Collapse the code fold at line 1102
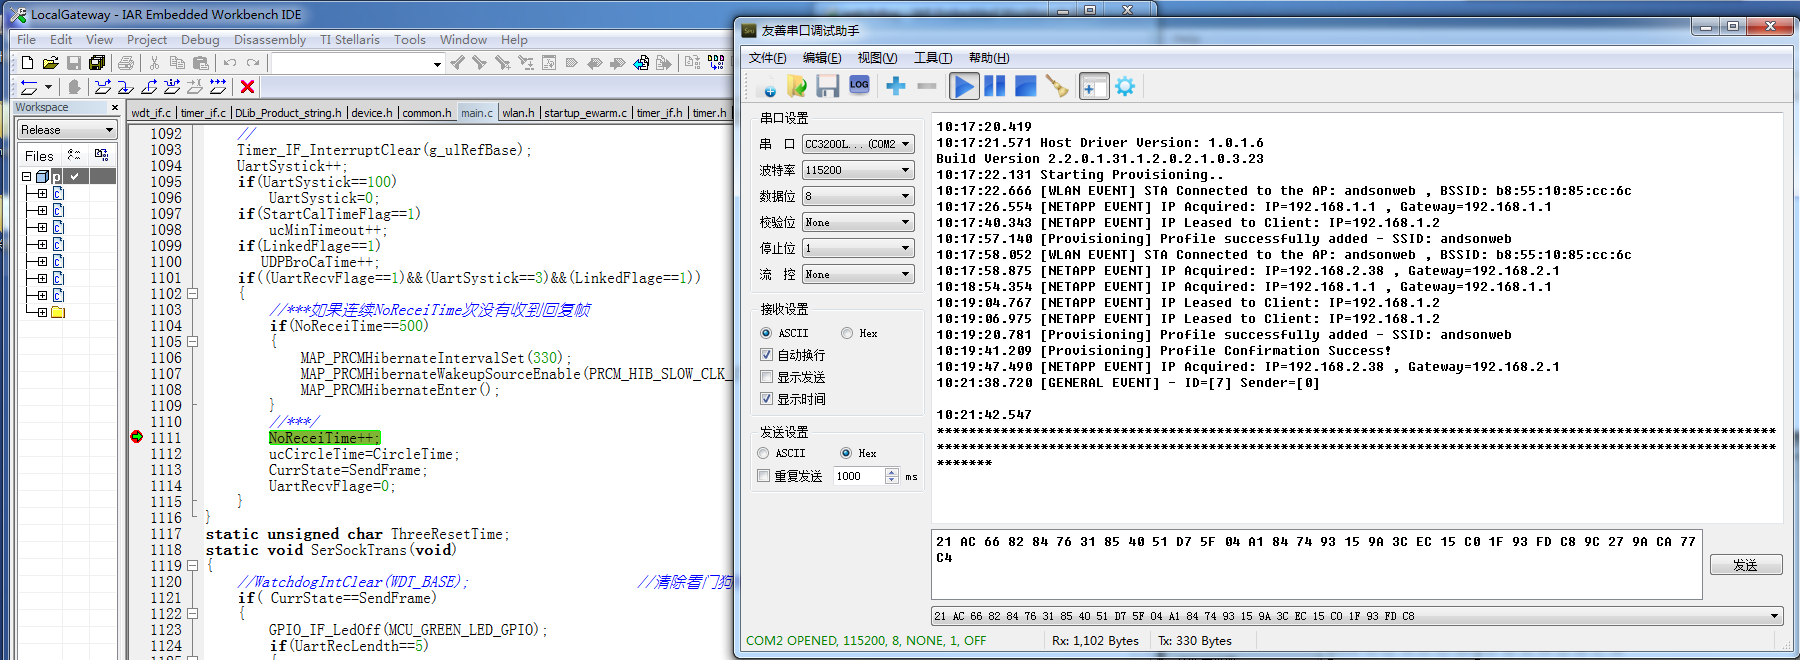Screen dimensions: 1800x660 (192, 294)
